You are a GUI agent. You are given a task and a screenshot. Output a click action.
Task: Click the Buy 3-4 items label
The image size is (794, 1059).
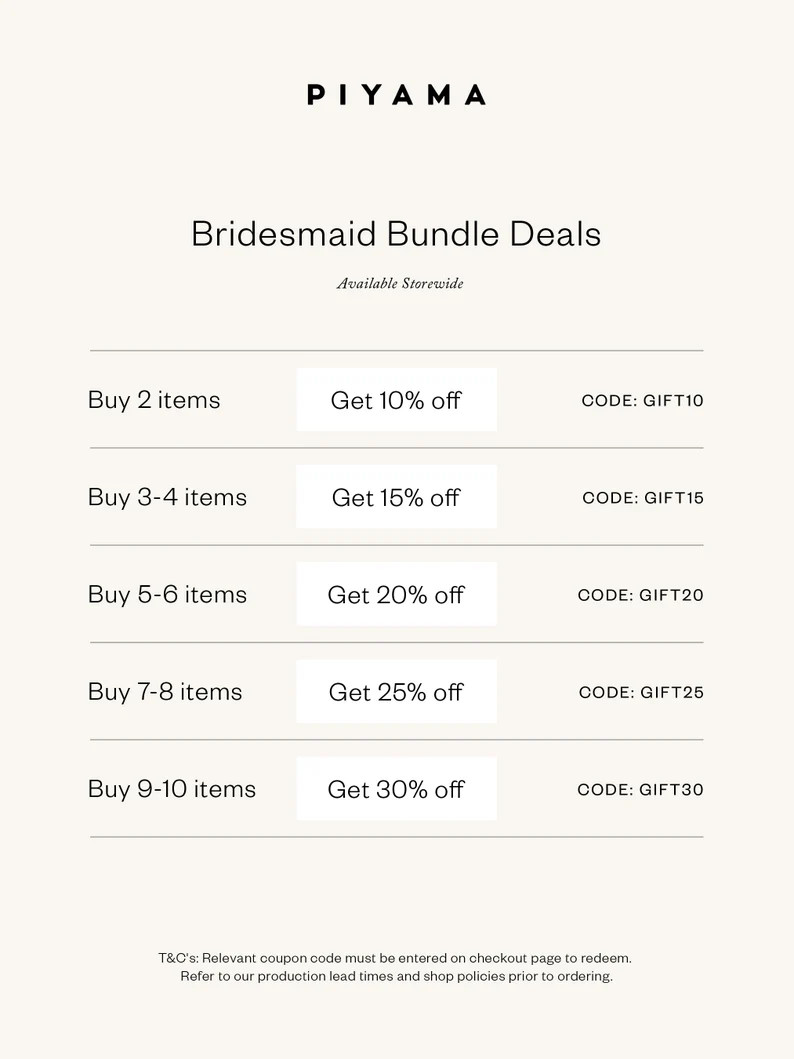167,497
